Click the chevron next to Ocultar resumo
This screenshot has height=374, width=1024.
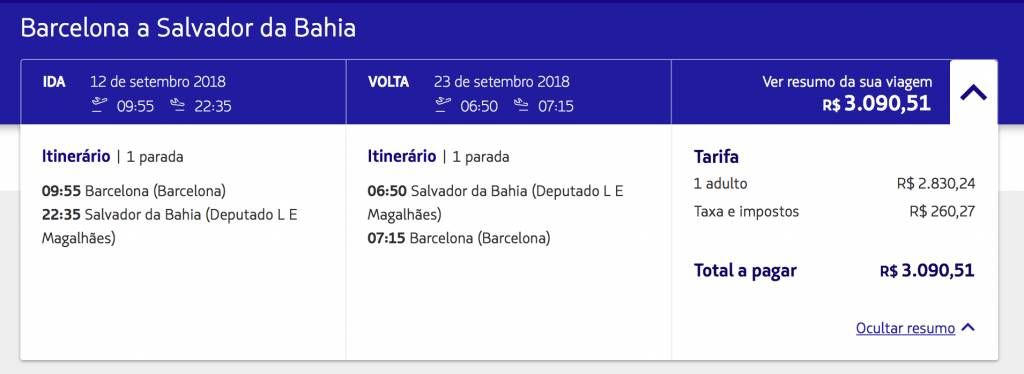tap(968, 328)
